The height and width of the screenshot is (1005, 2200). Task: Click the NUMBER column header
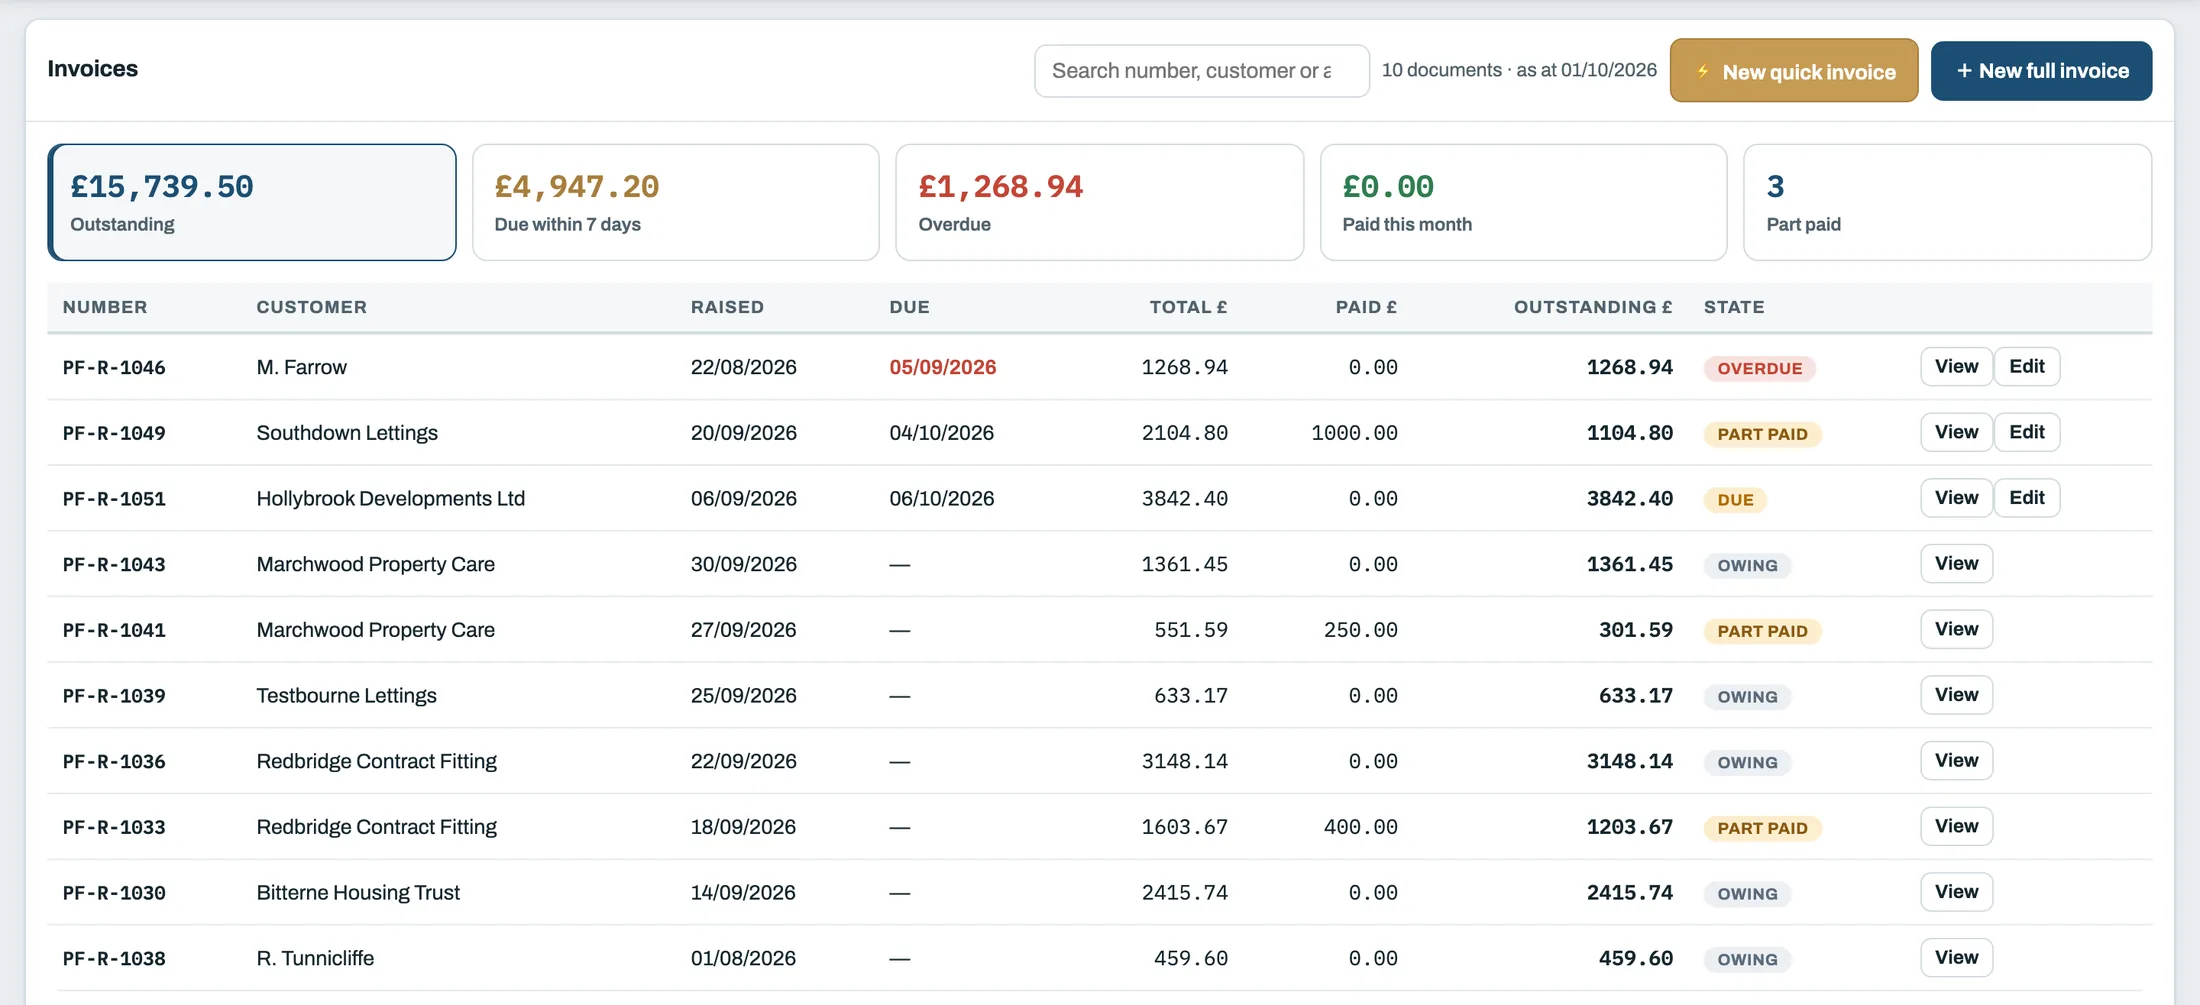tap(105, 307)
